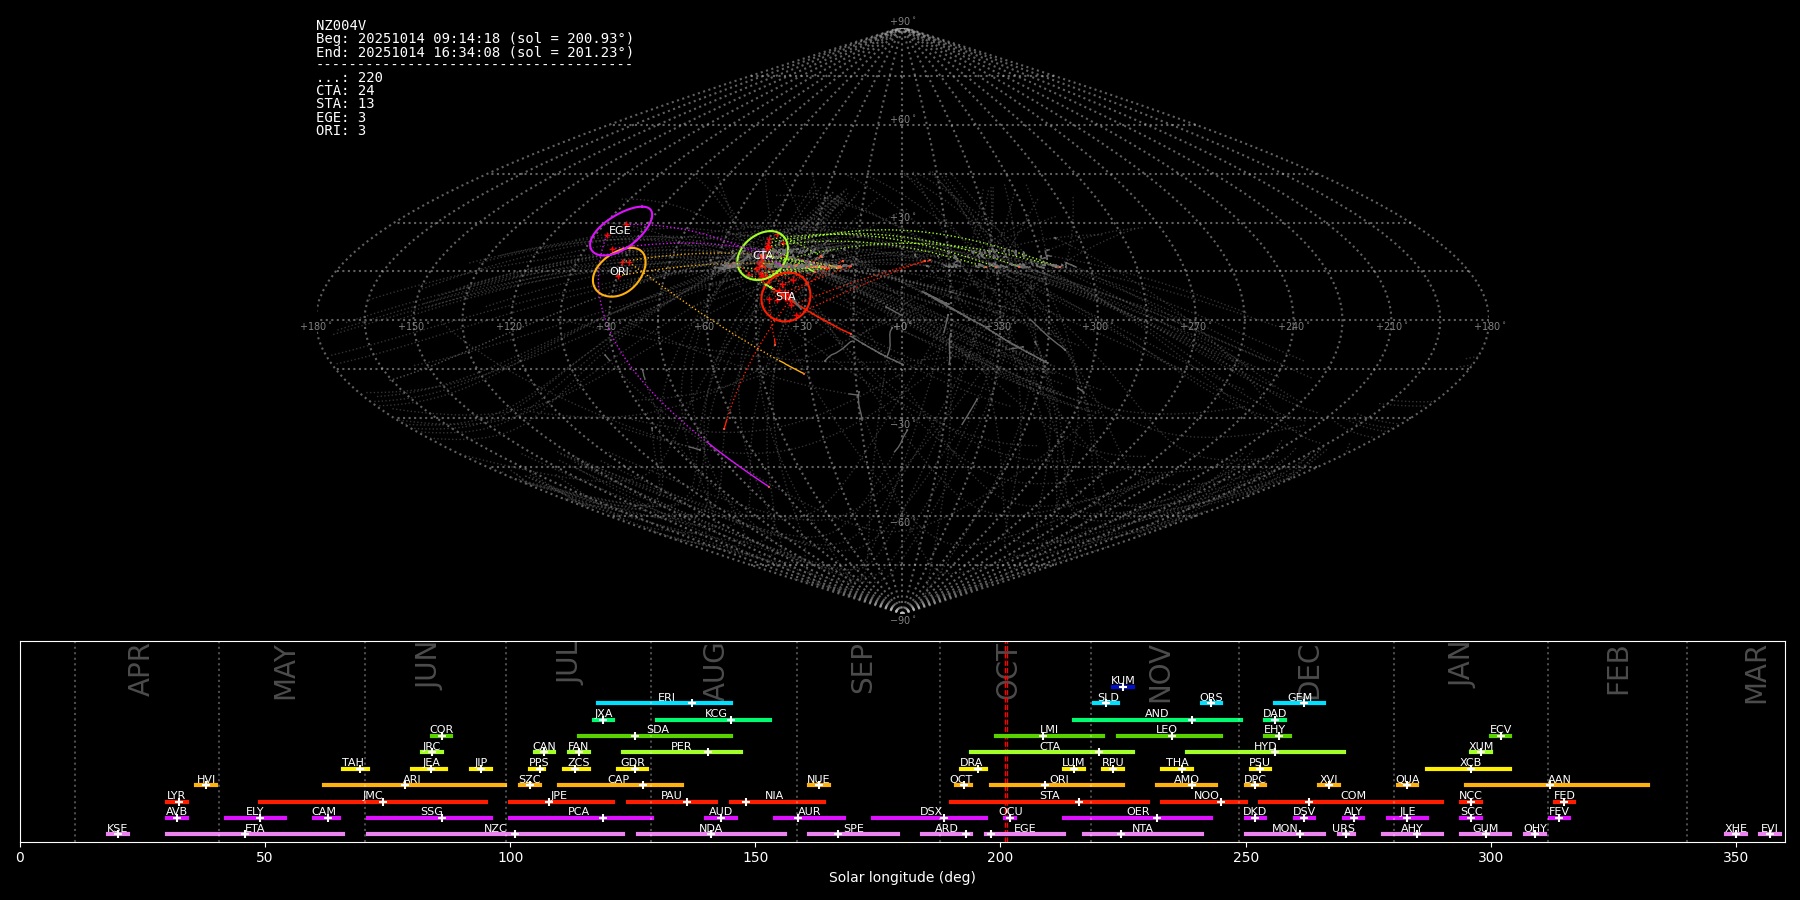The width and height of the screenshot is (1800, 900).
Task: Click the NTA shower label in timeline
Action: click(1142, 829)
